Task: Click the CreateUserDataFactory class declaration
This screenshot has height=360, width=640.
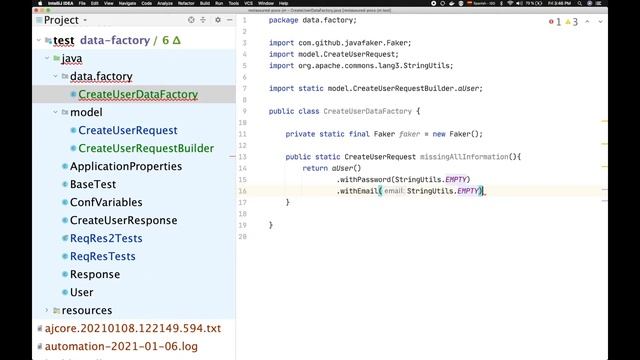Action: [367, 111]
